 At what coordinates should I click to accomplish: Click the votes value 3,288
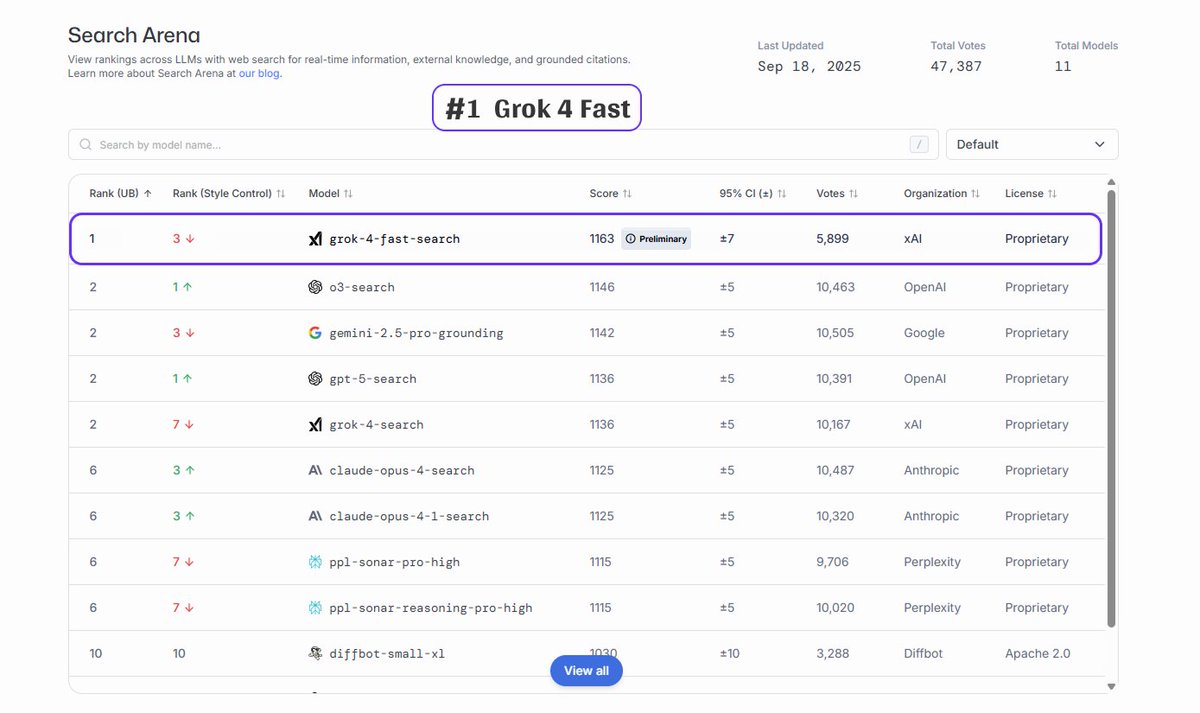coord(833,654)
